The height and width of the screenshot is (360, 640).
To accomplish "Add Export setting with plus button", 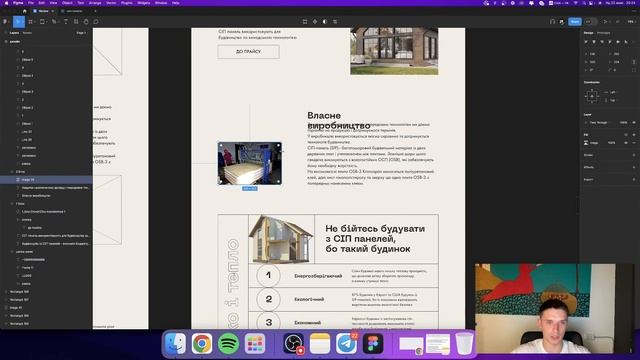I will tap(634, 180).
